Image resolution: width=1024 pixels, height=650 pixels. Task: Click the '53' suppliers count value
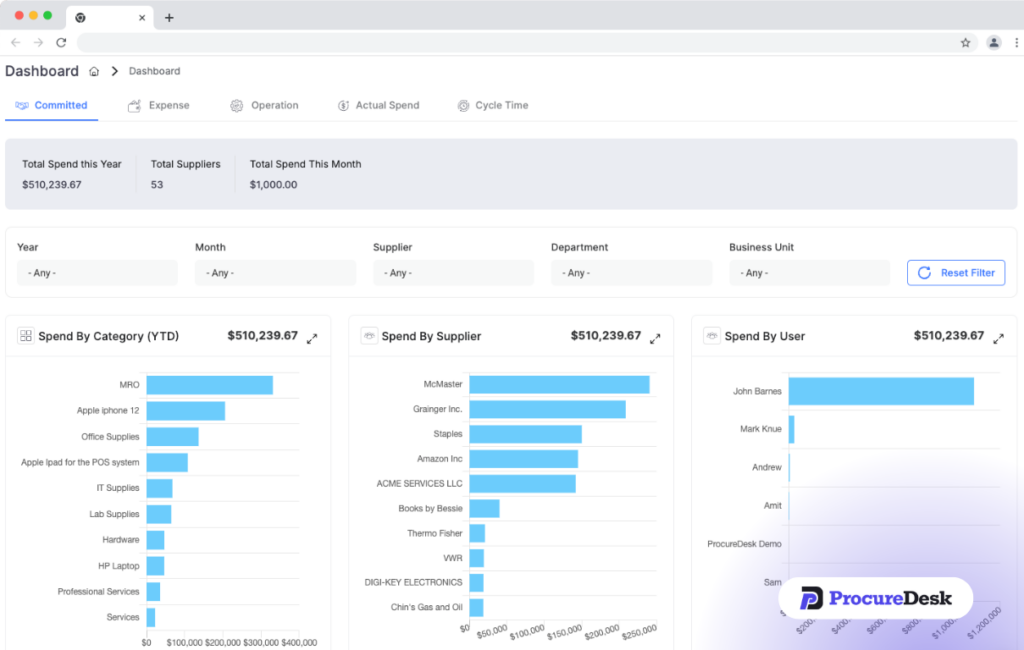click(157, 185)
